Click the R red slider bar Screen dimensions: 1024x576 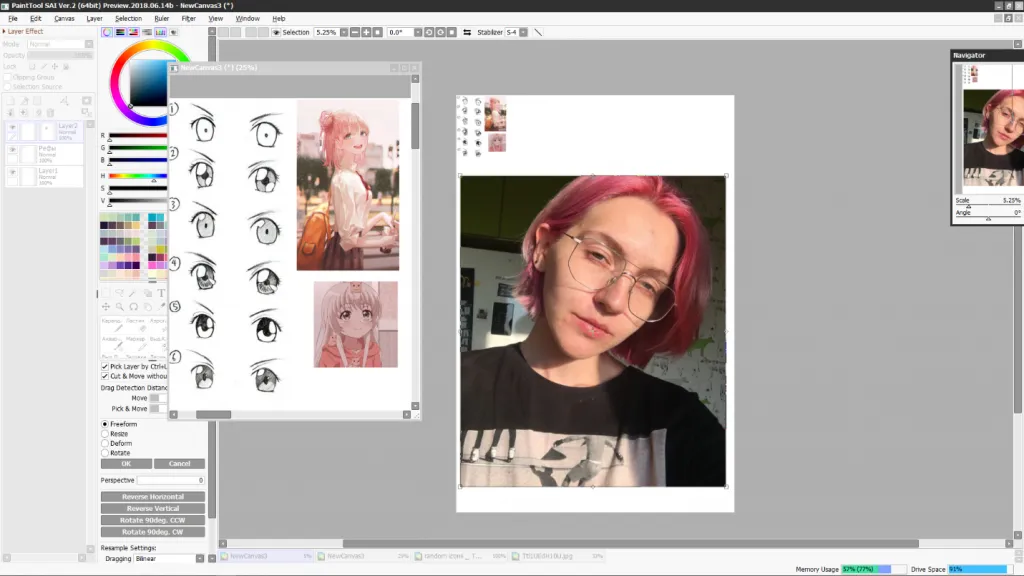pyautogui.click(x=137, y=135)
